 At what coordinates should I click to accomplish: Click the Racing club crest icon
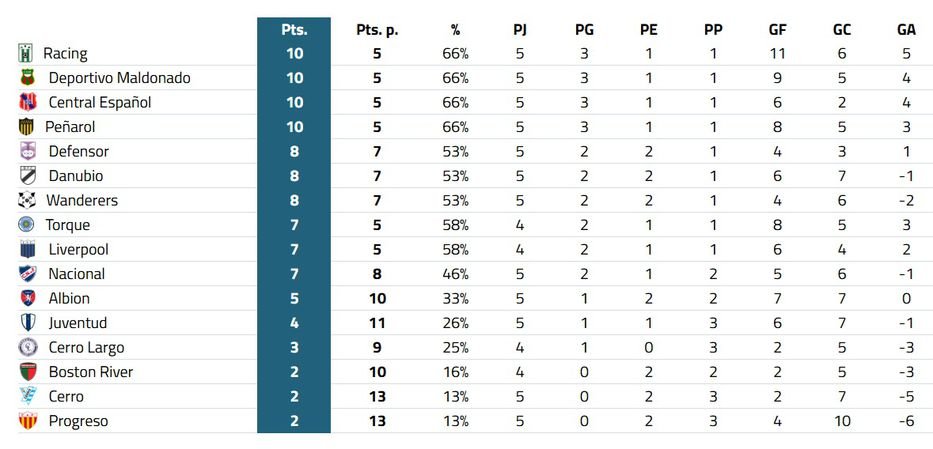[x=25, y=53]
